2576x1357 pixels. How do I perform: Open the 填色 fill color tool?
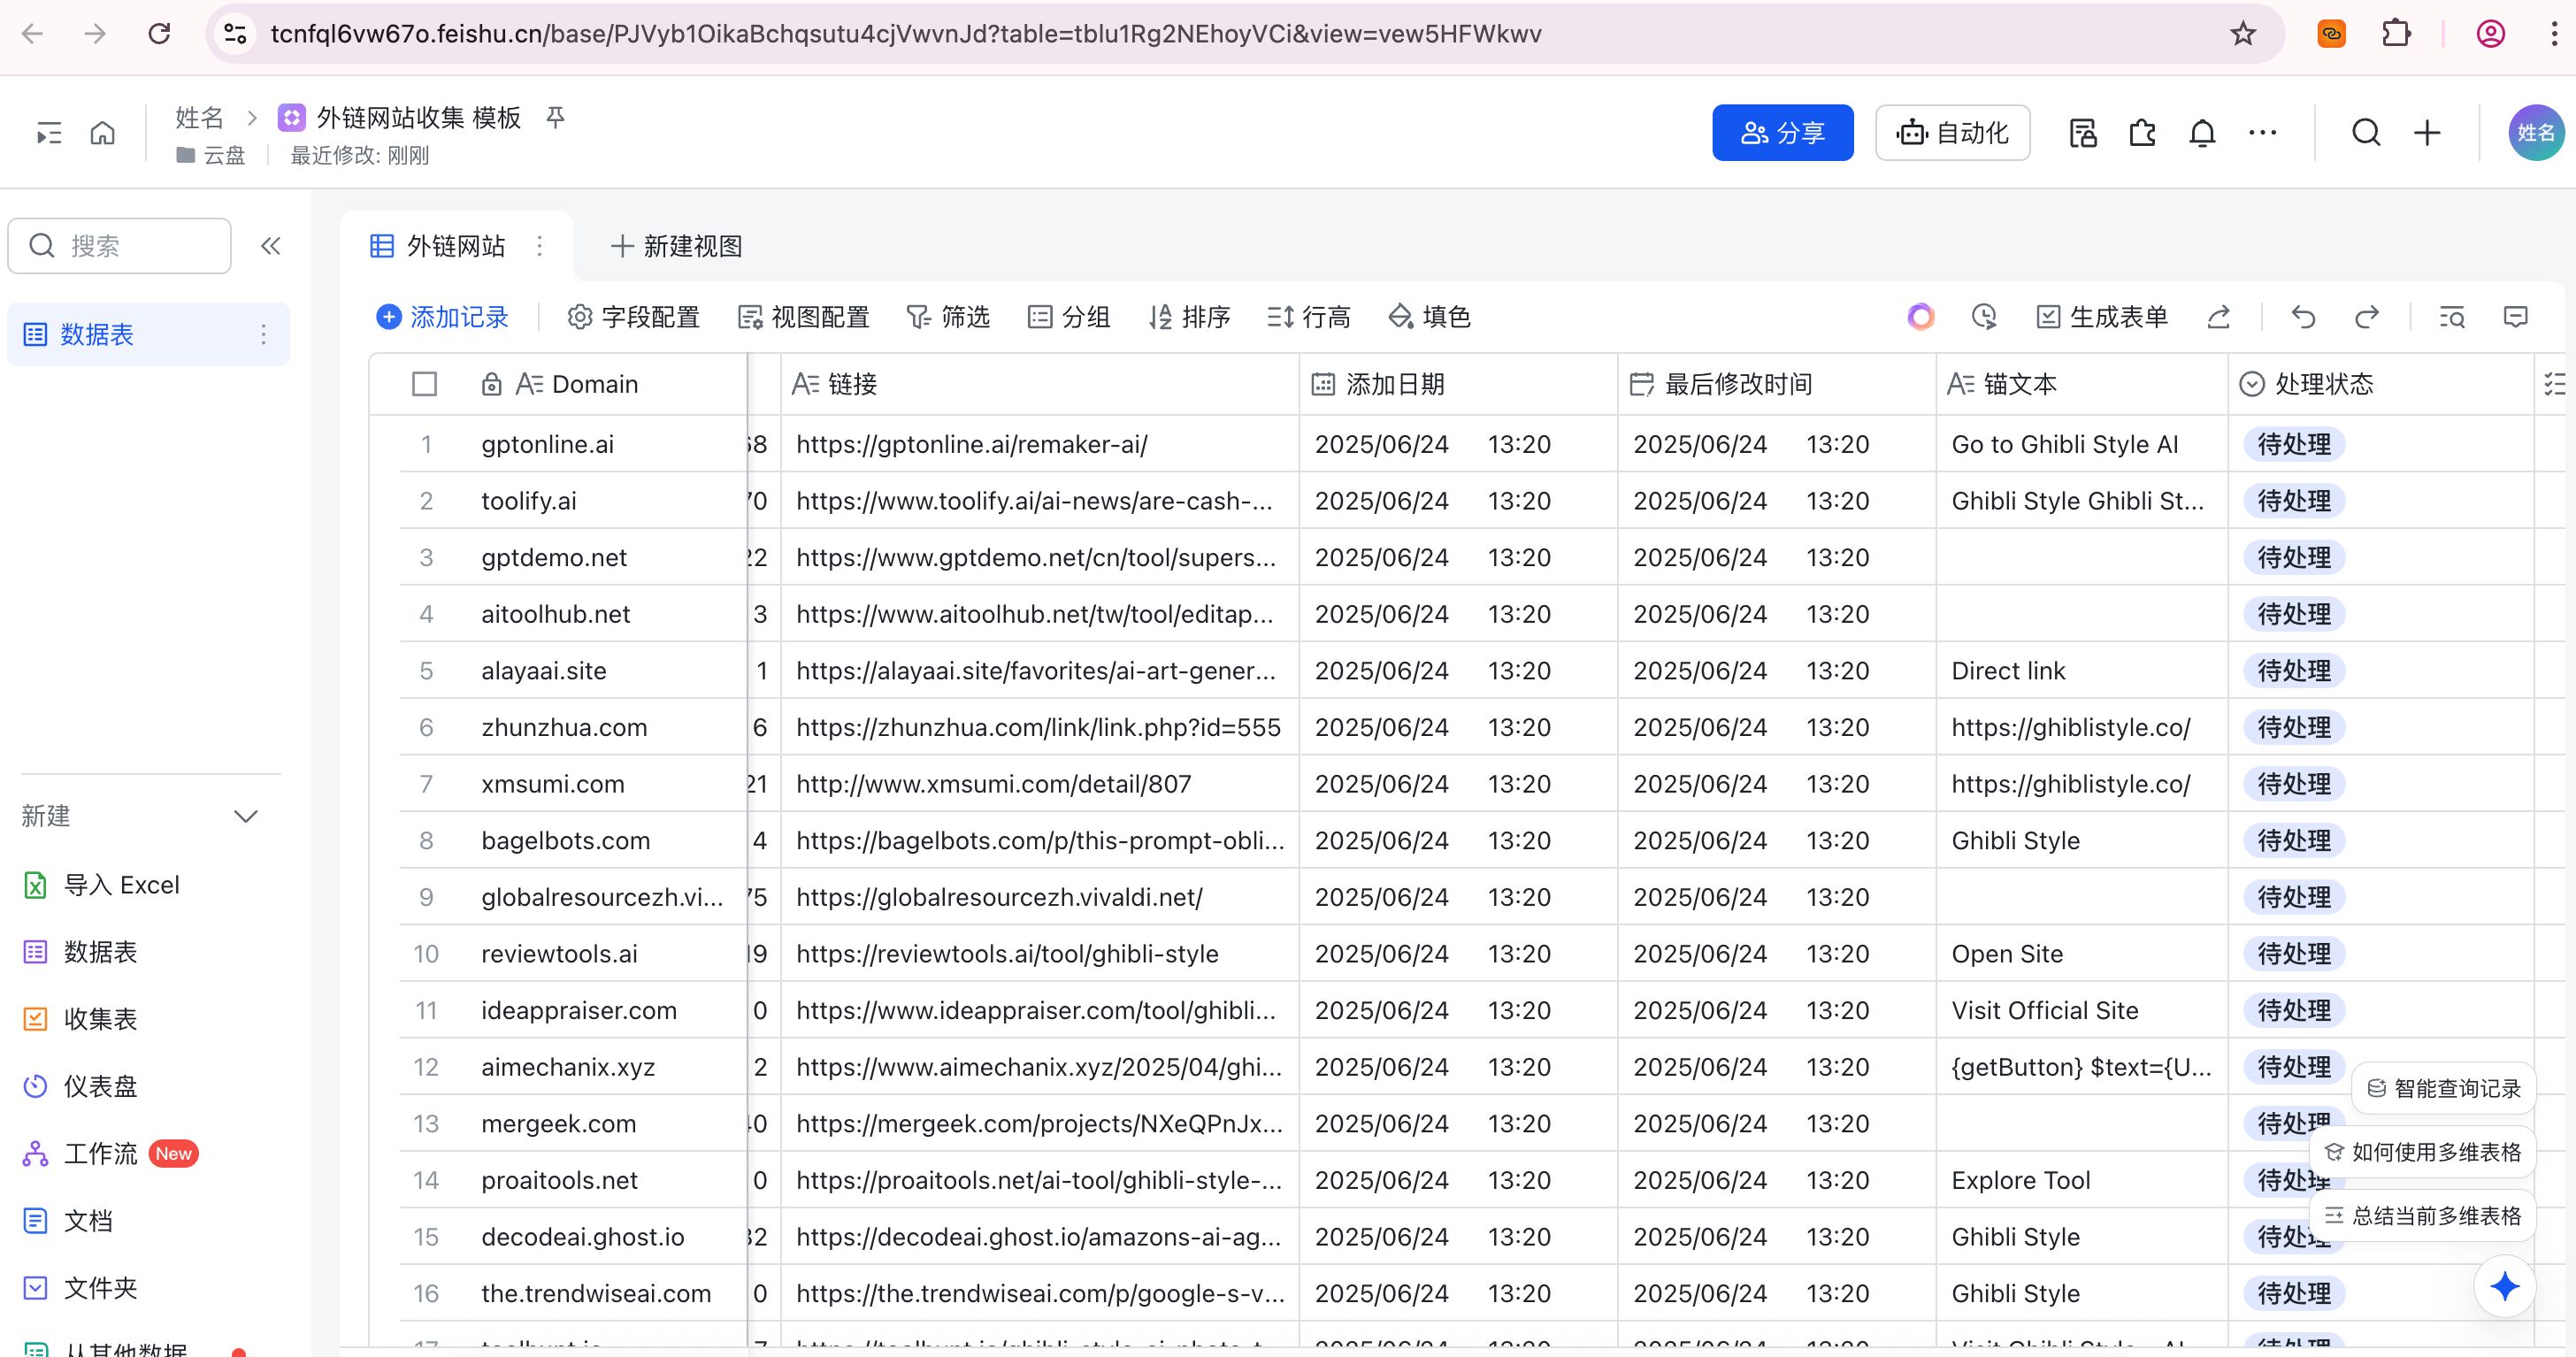point(1430,317)
